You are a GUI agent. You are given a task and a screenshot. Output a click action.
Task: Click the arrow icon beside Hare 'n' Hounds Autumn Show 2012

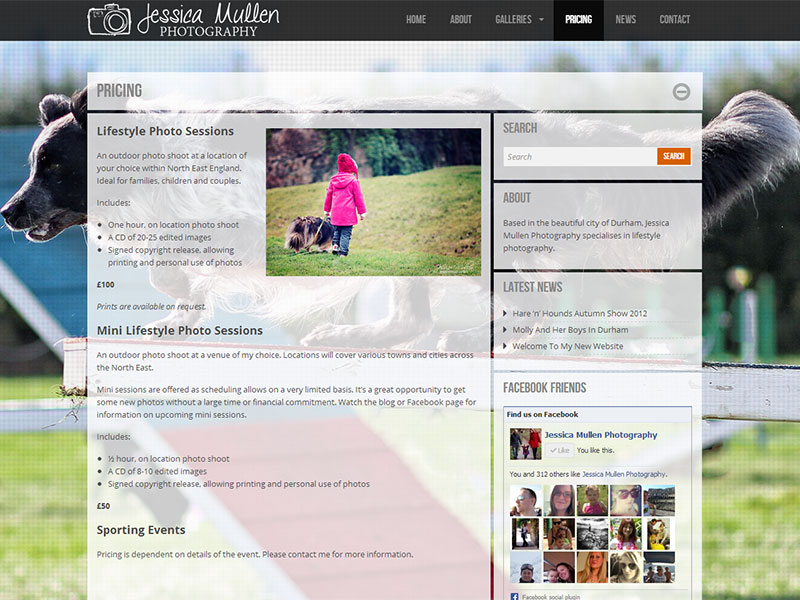click(x=505, y=312)
